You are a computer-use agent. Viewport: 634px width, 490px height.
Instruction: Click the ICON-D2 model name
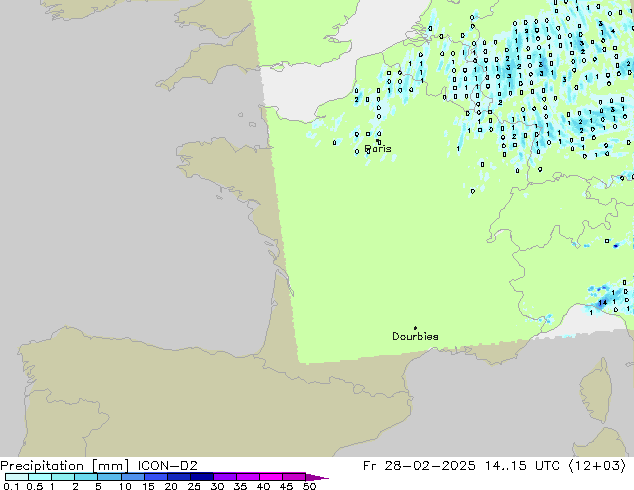[167, 466]
